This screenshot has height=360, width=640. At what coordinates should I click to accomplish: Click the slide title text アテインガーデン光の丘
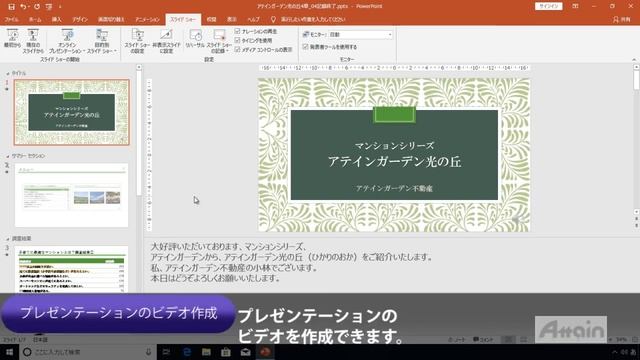(394, 162)
